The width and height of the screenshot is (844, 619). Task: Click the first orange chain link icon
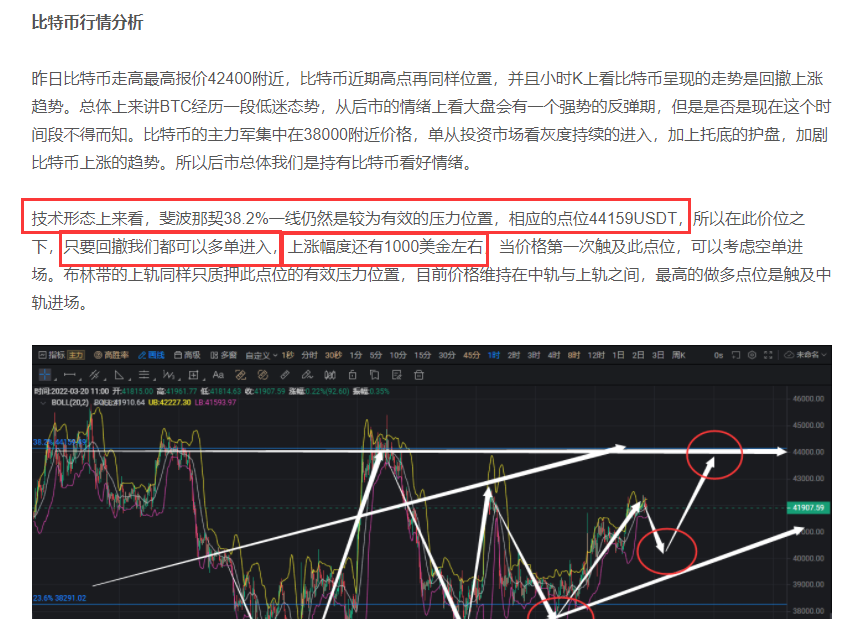click(241, 375)
